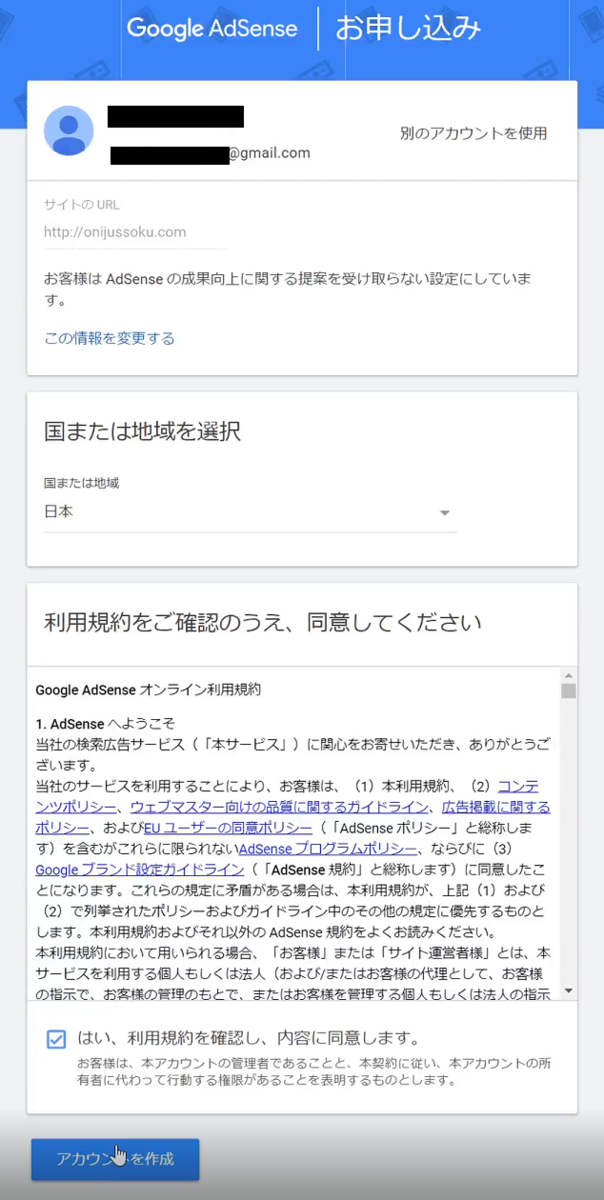The image size is (604, 1200).
Task: Click the 利用規約をご確認のうえ、同意してください heading
Action: click(x=263, y=623)
